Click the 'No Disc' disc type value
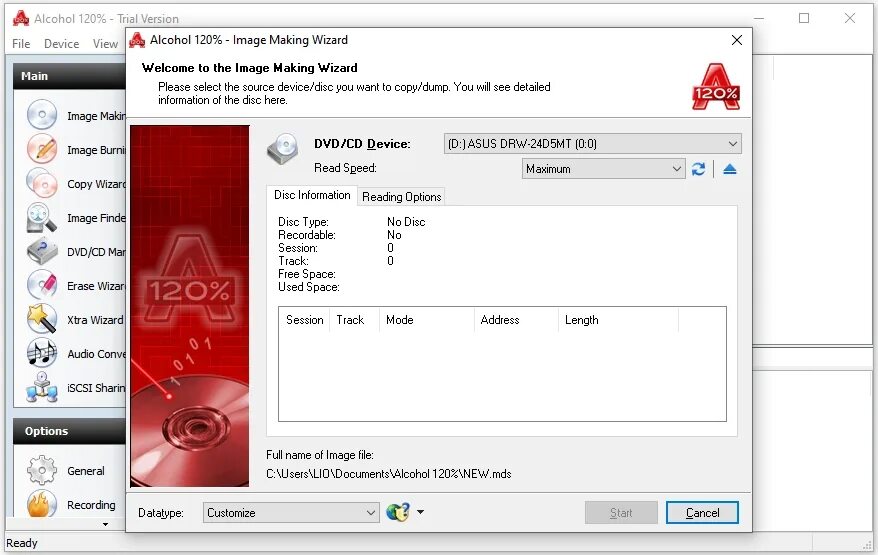 coord(406,222)
